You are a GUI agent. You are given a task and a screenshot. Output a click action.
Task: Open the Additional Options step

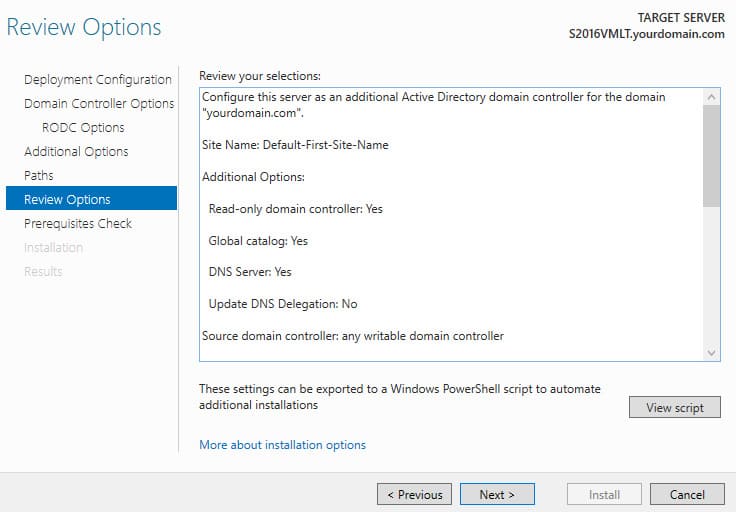(x=76, y=152)
